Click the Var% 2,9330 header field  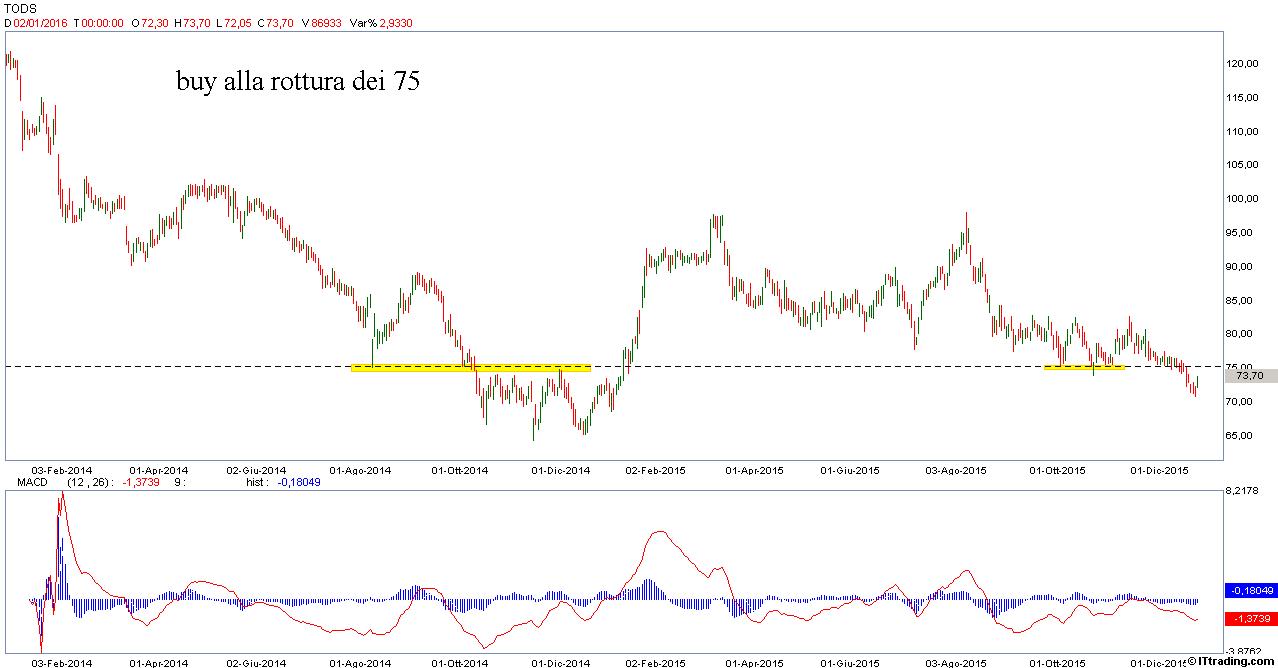[381, 22]
